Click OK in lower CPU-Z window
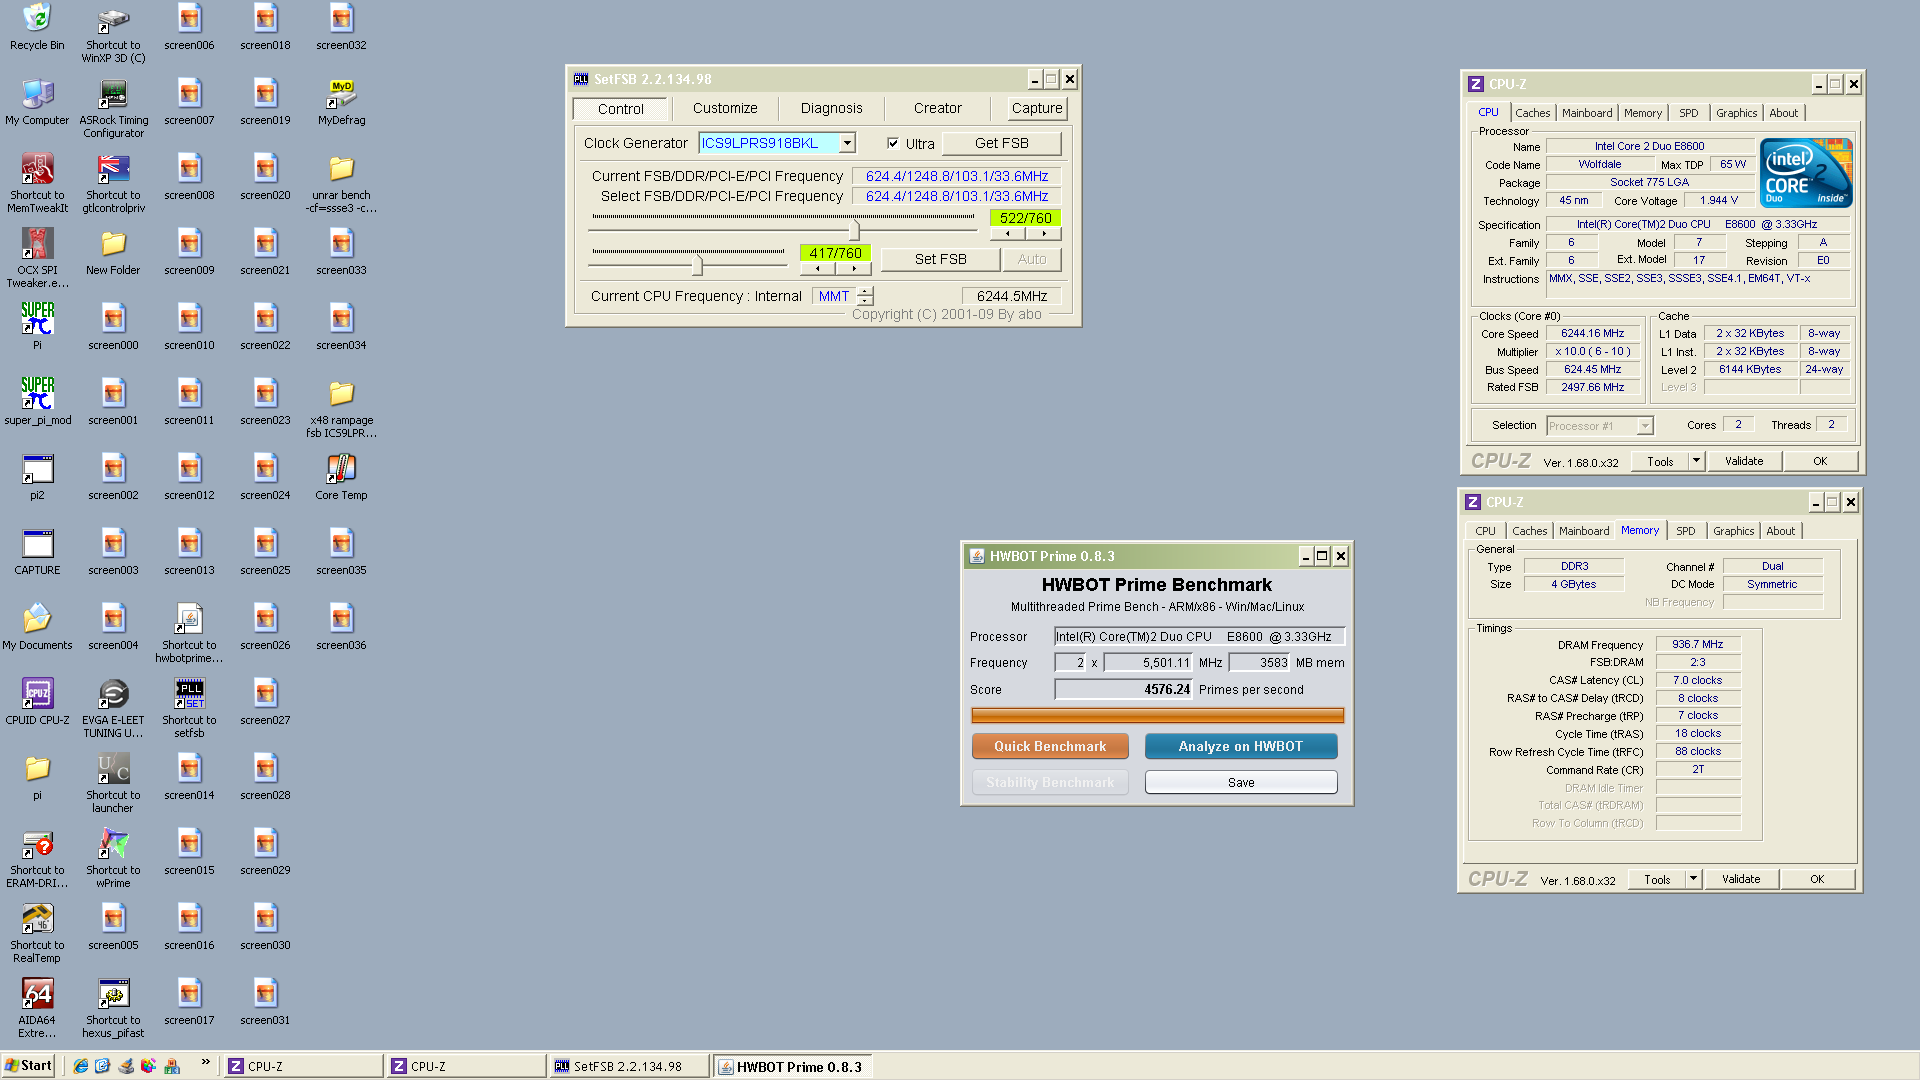This screenshot has width=1920, height=1080. click(1817, 879)
